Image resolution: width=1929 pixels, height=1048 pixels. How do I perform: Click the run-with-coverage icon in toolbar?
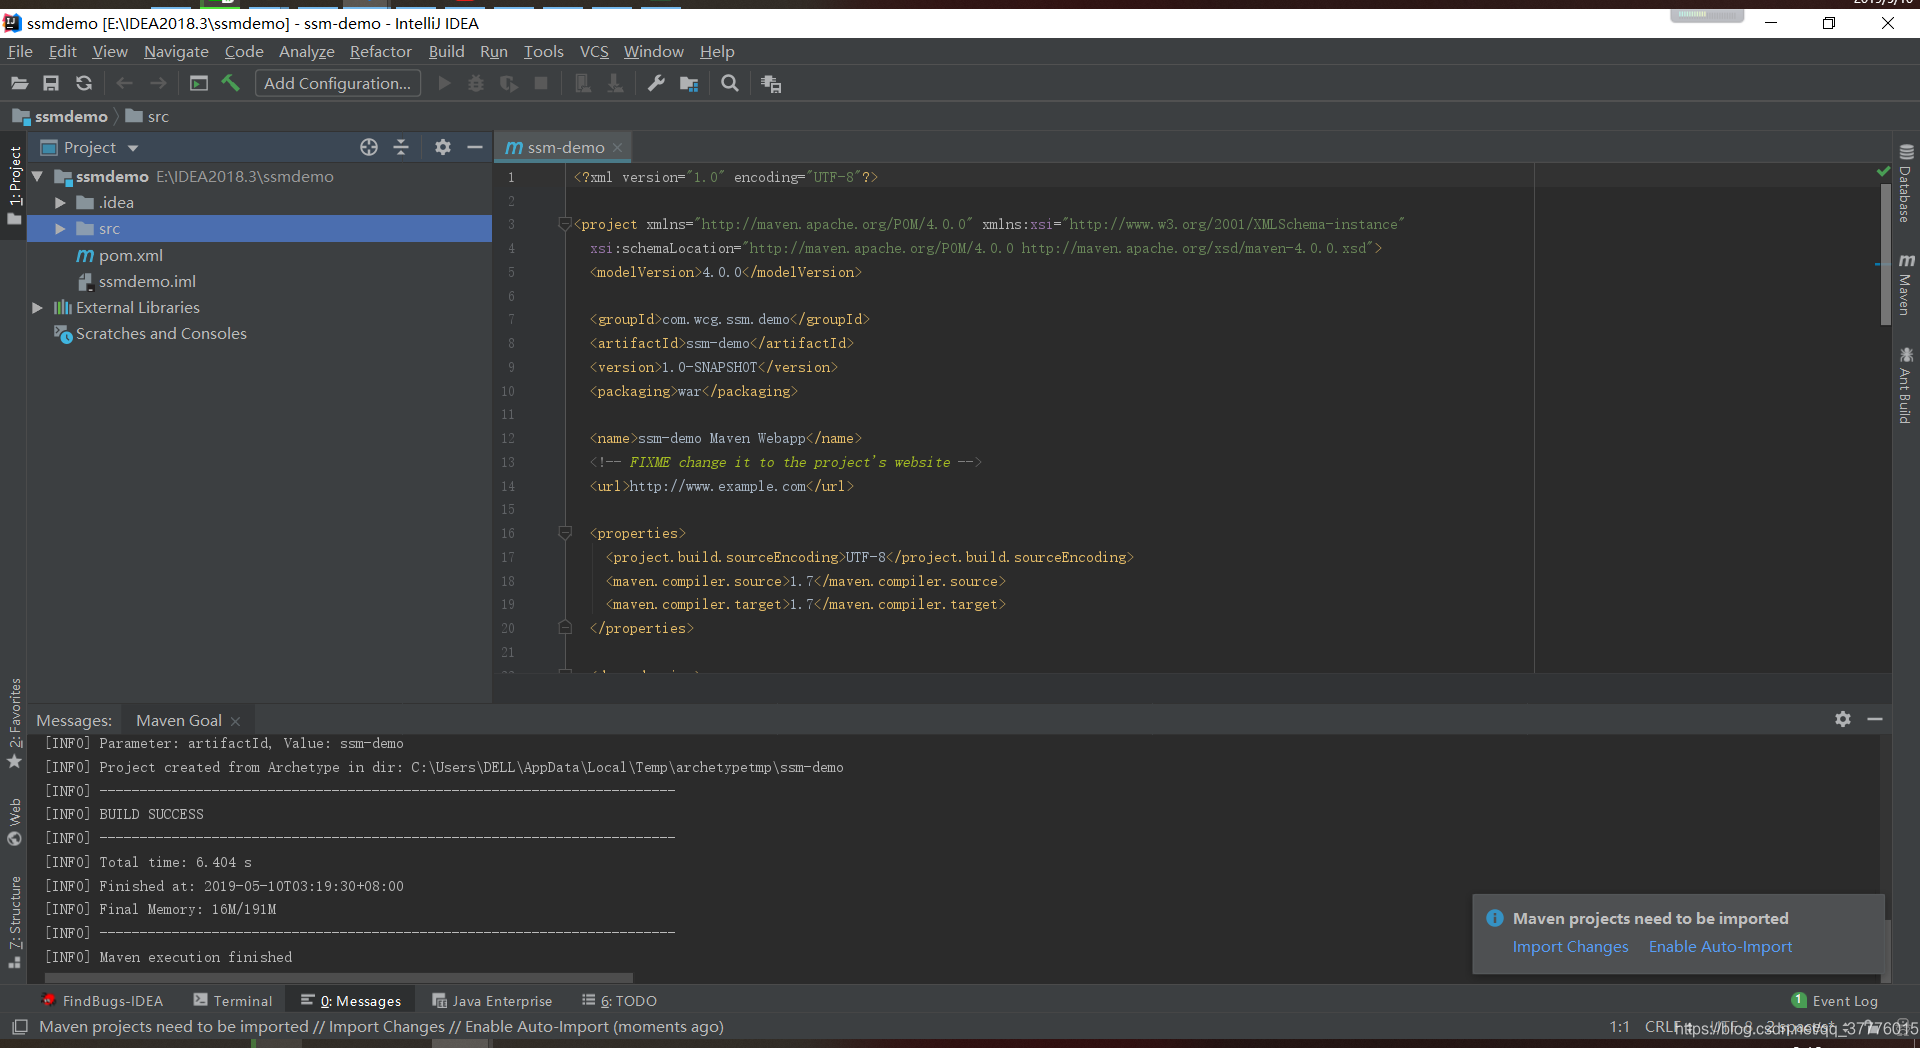tap(509, 84)
